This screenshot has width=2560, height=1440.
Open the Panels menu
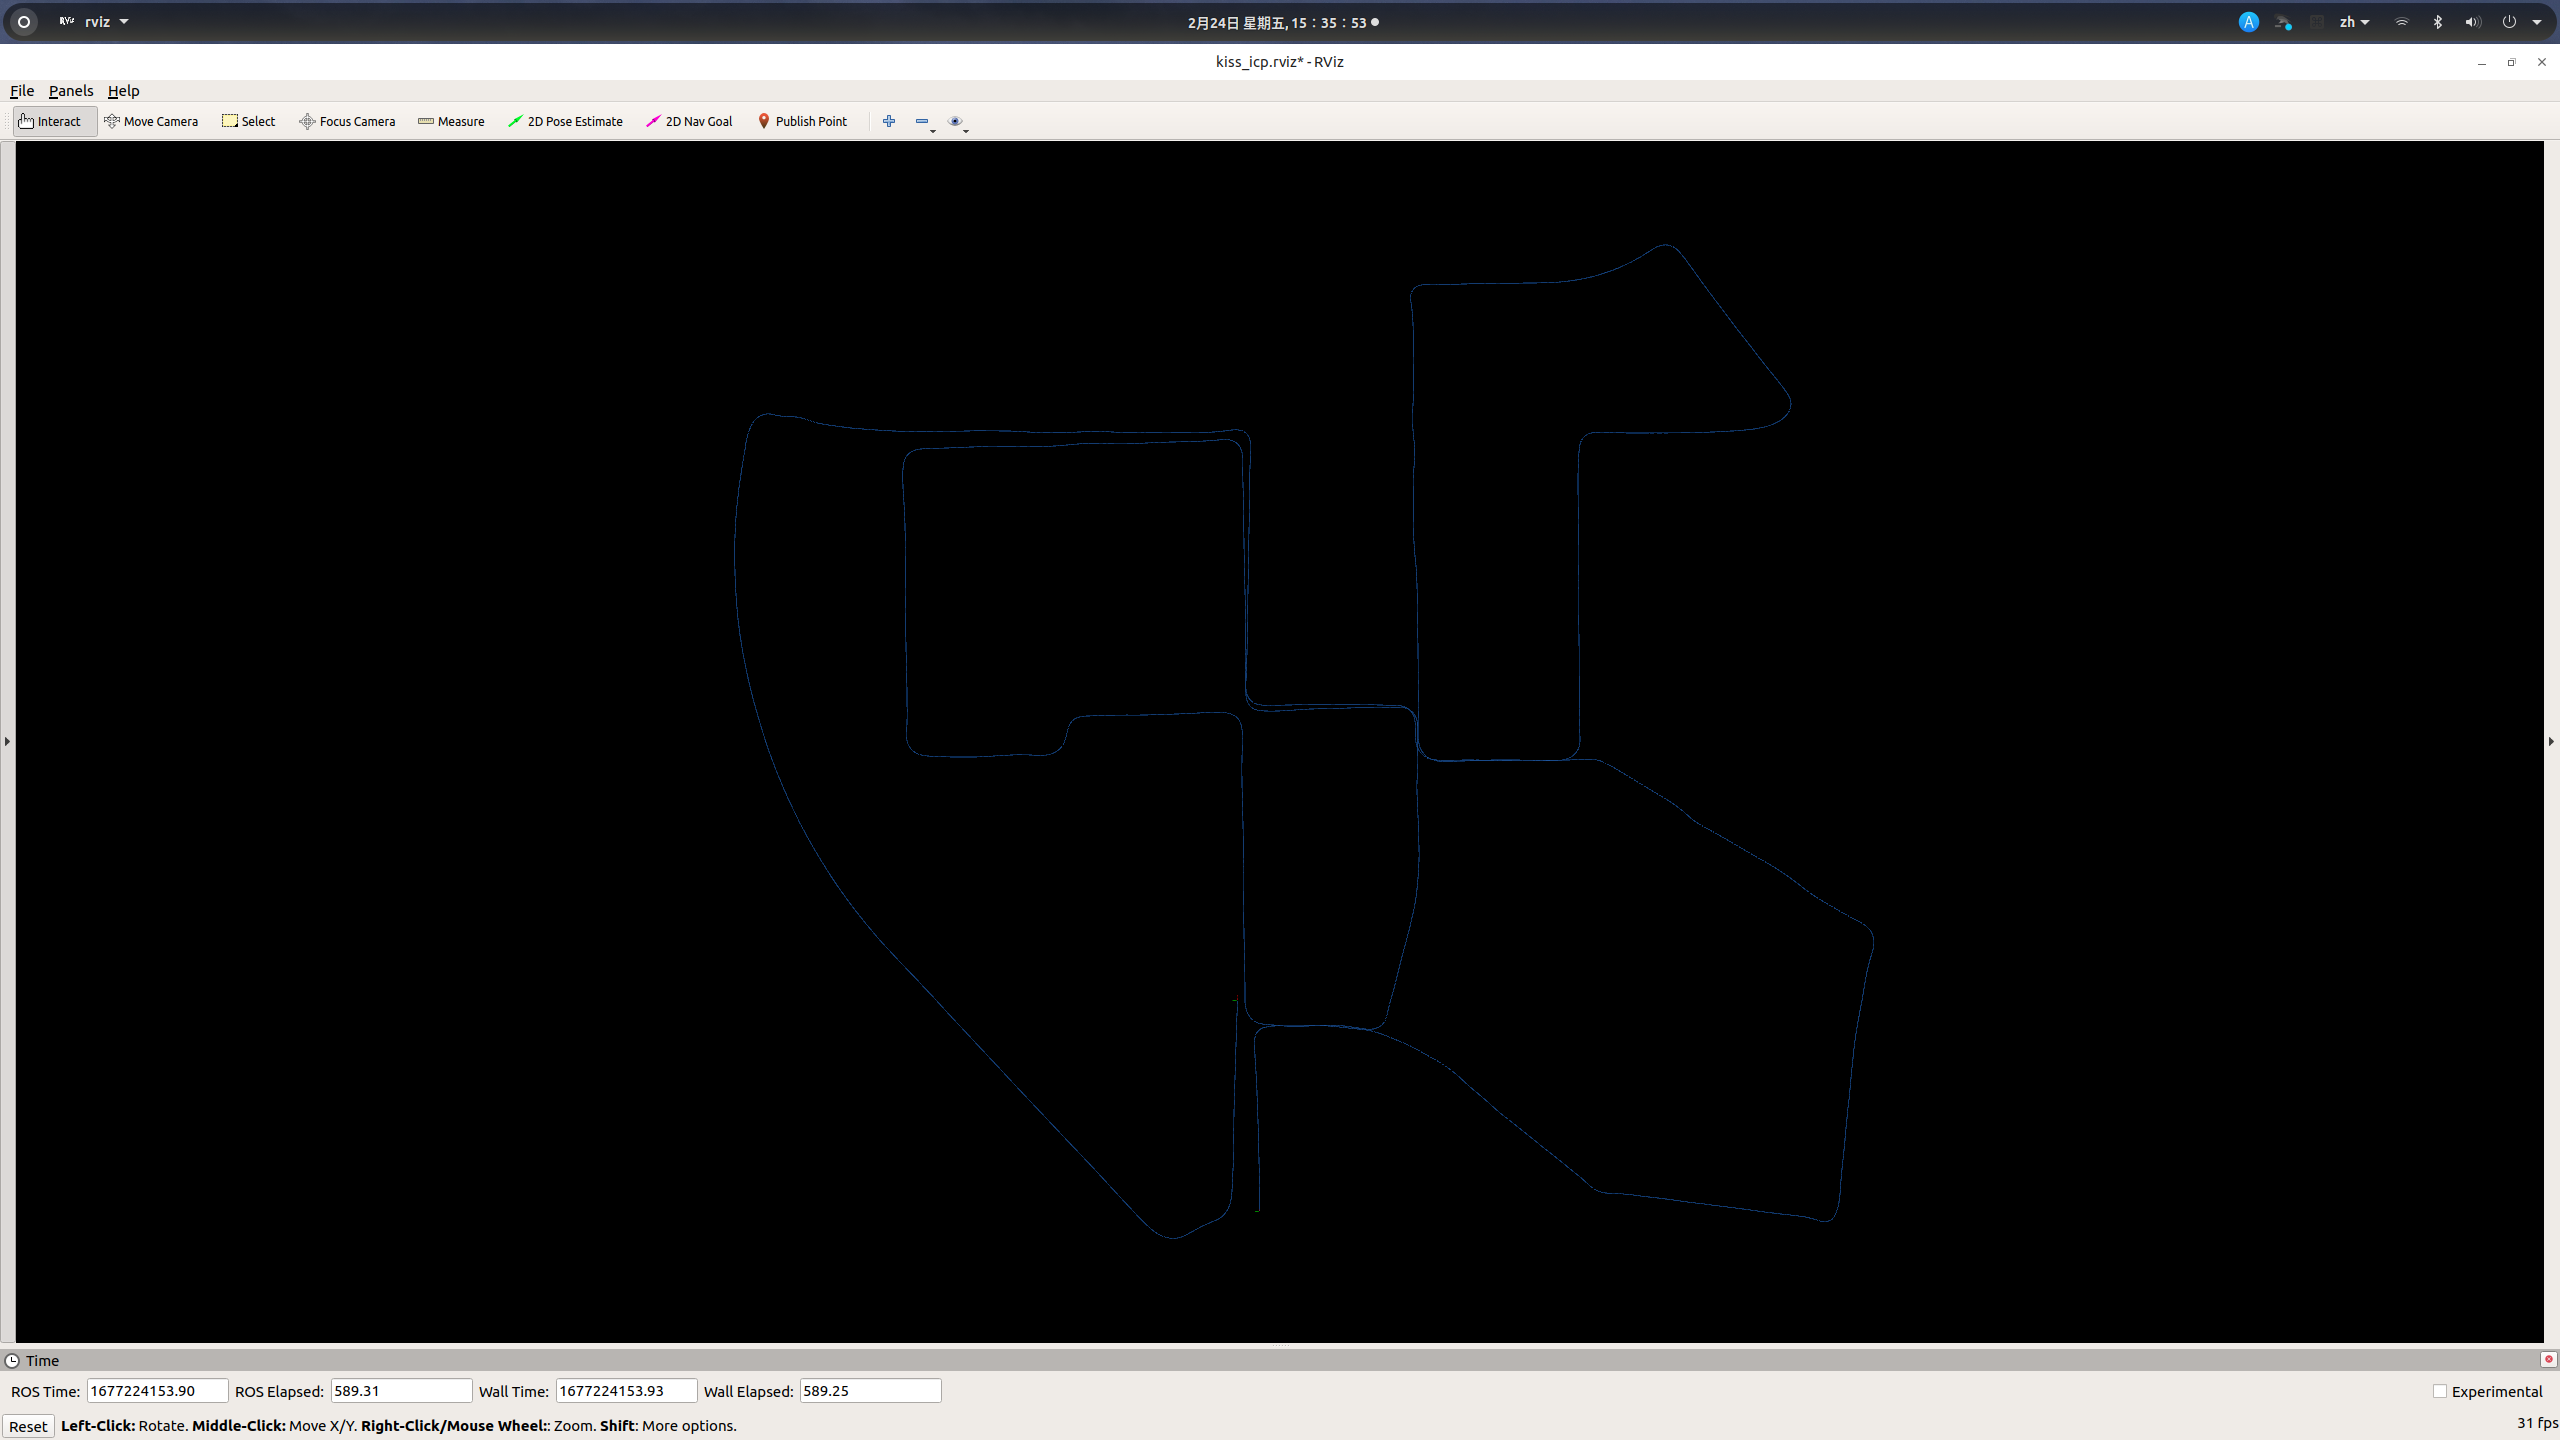(70, 90)
